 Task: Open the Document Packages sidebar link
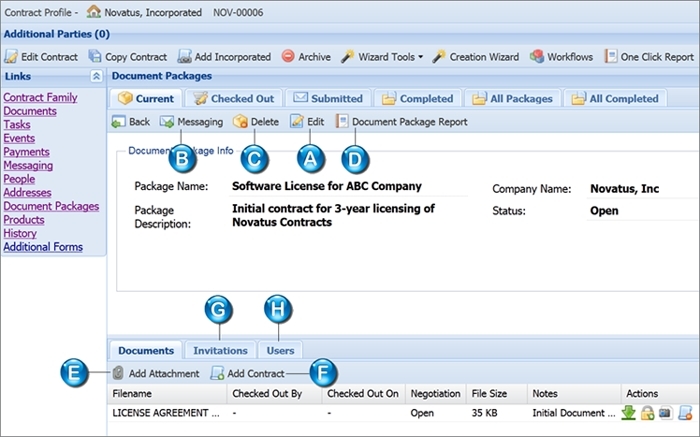pos(51,206)
